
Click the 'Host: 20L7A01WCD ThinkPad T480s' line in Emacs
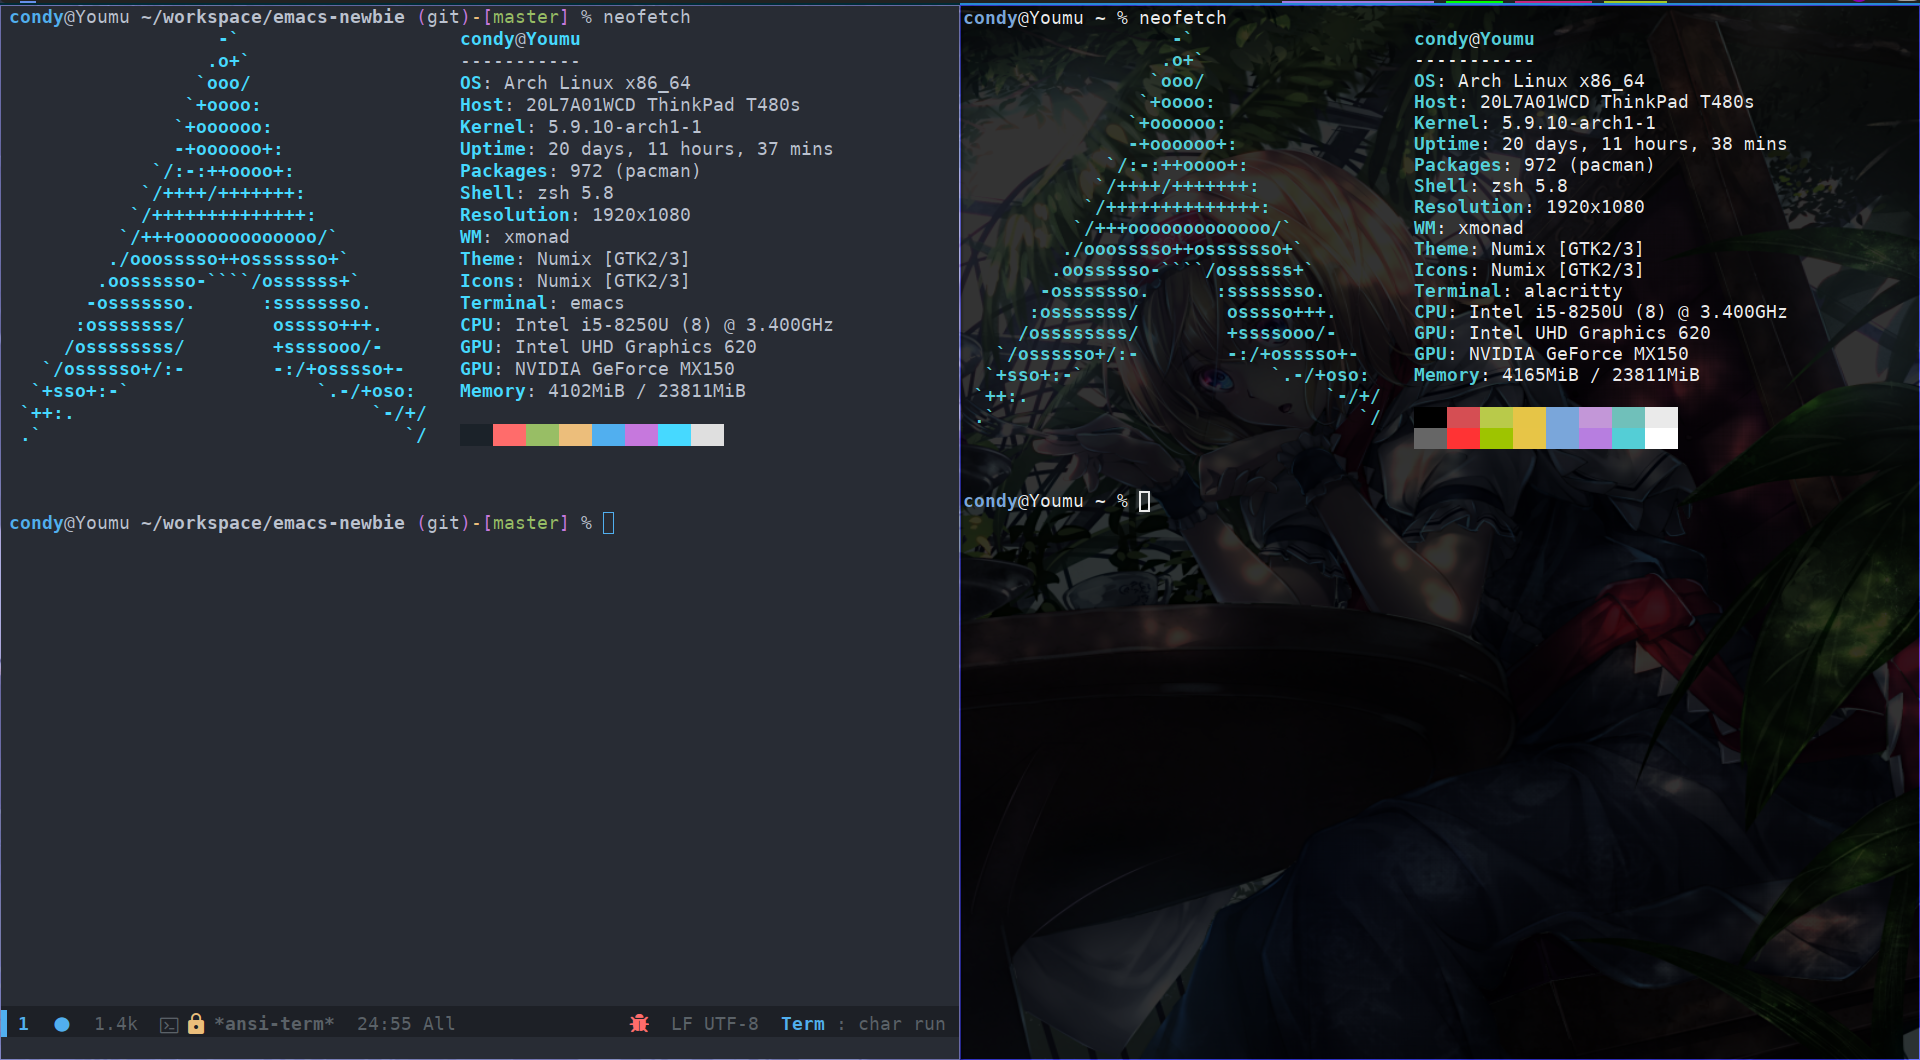pos(630,105)
